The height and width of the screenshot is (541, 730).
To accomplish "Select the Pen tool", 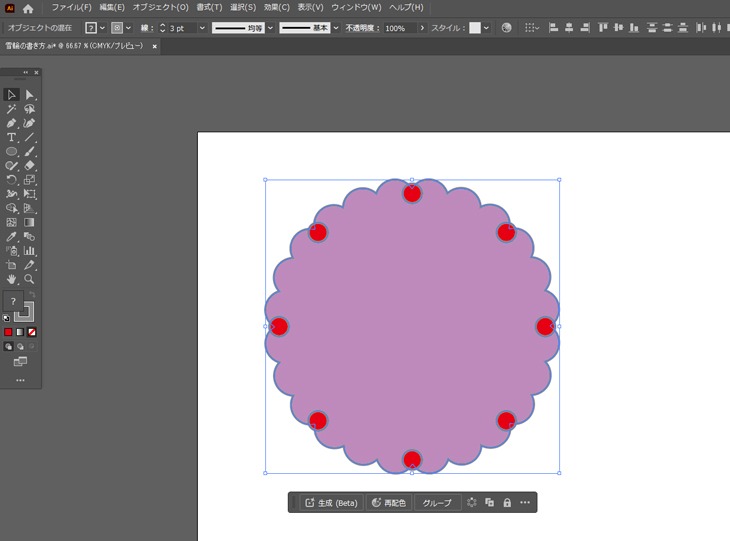I will coord(12,123).
